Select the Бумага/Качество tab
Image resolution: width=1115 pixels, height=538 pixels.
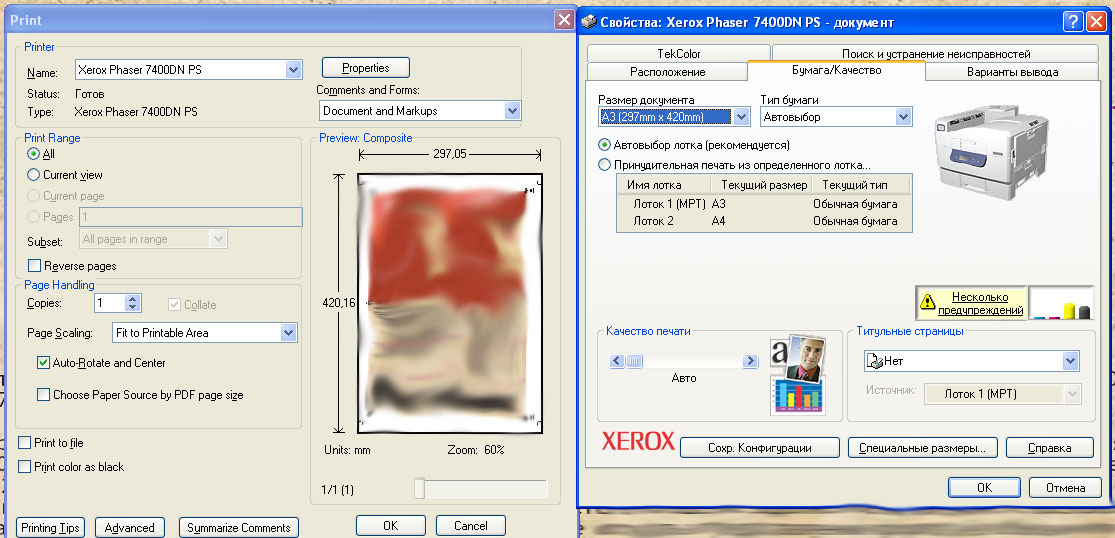pos(836,70)
